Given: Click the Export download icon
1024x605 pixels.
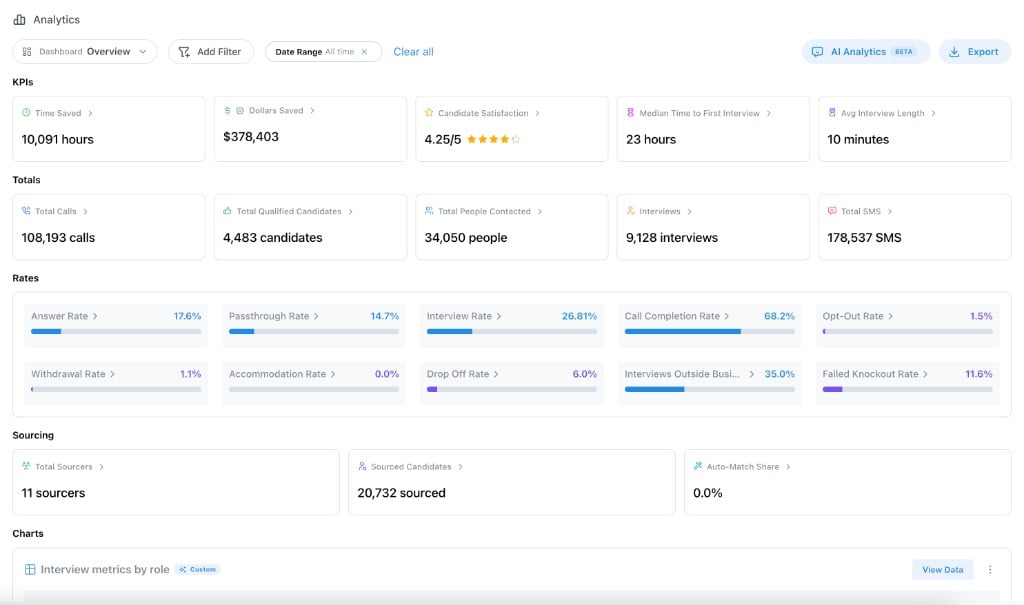Looking at the screenshot, I should pyautogui.click(x=954, y=52).
